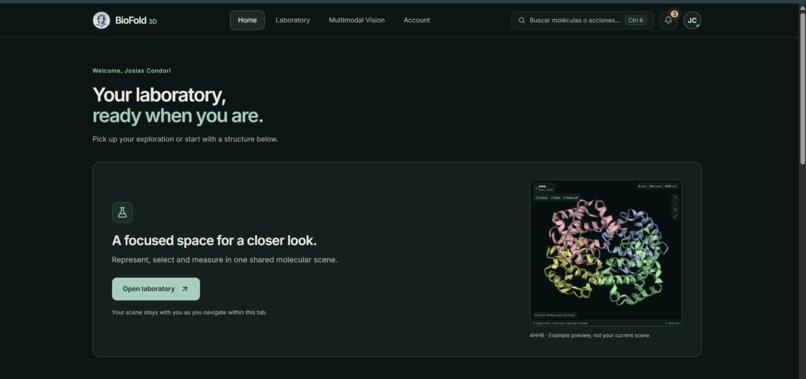Click the '4HHB · Example preview' caption
Image resolution: width=806 pixels, height=379 pixels.
(x=589, y=335)
